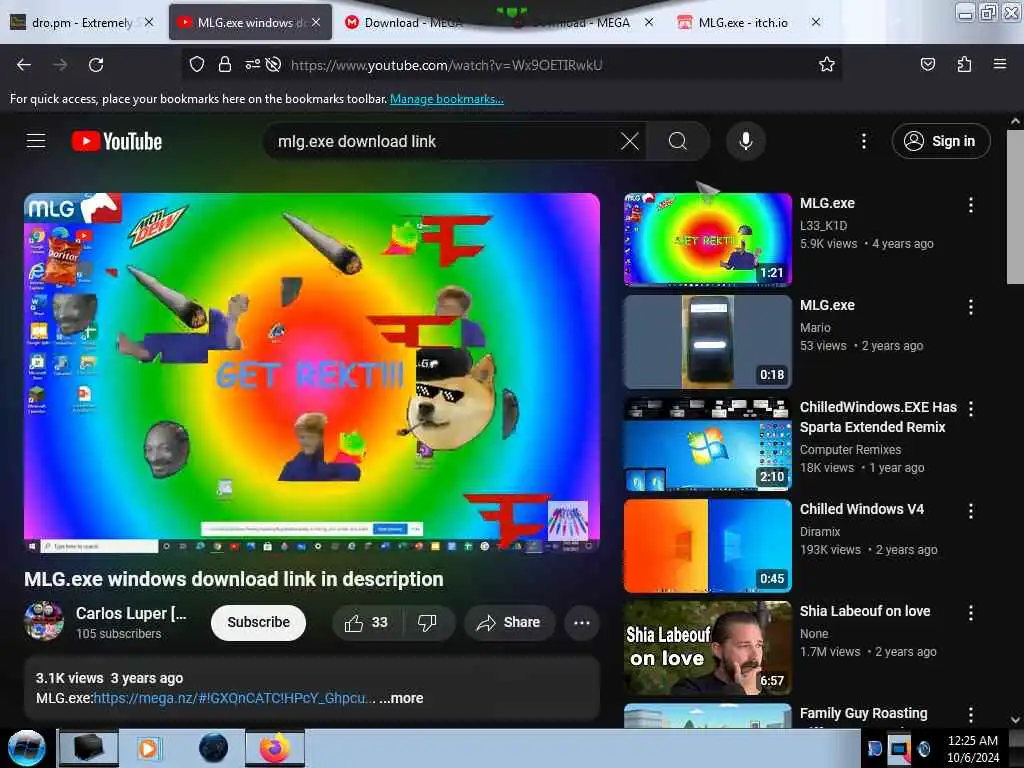This screenshot has height=768, width=1024.
Task: Open options for ChilledWindows.EXE video
Action: pyautogui.click(x=970, y=409)
